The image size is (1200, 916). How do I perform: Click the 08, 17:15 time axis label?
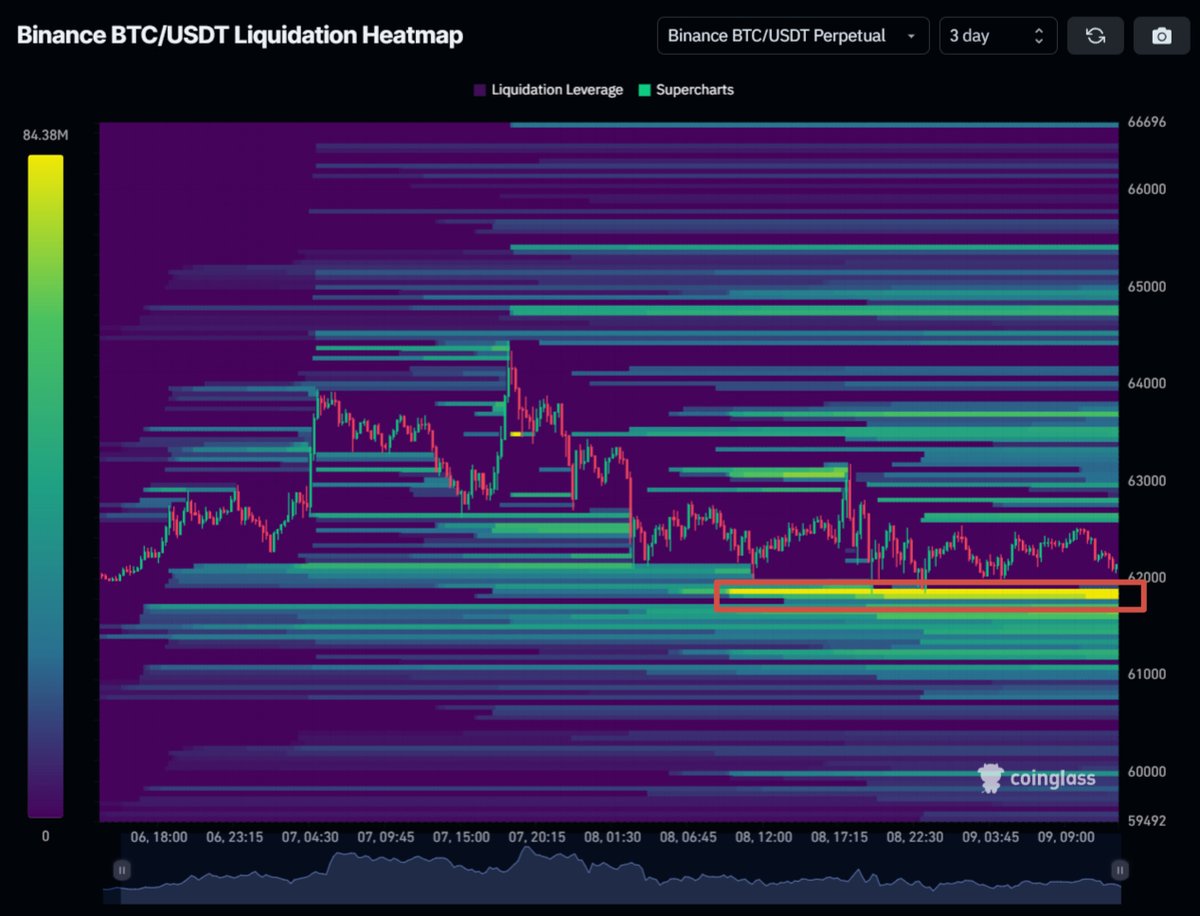click(x=838, y=837)
